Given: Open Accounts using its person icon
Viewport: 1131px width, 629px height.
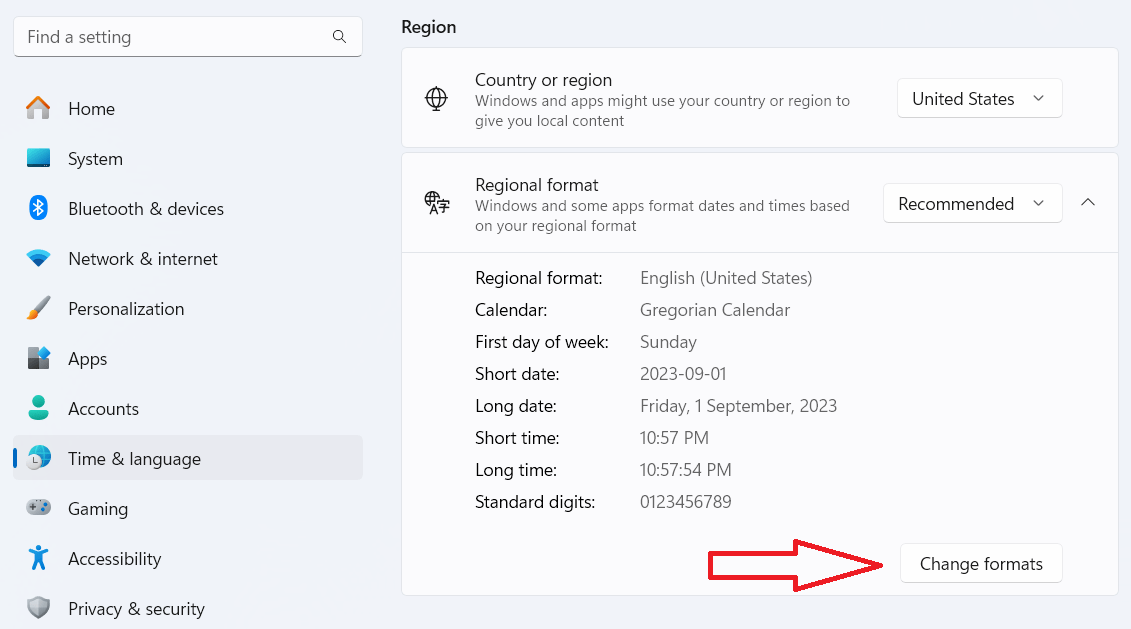Looking at the screenshot, I should point(37,408).
